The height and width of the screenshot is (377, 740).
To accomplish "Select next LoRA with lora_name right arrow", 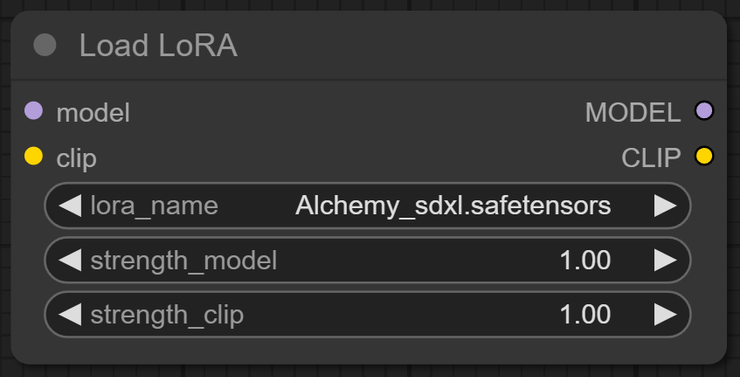I will (665, 206).
